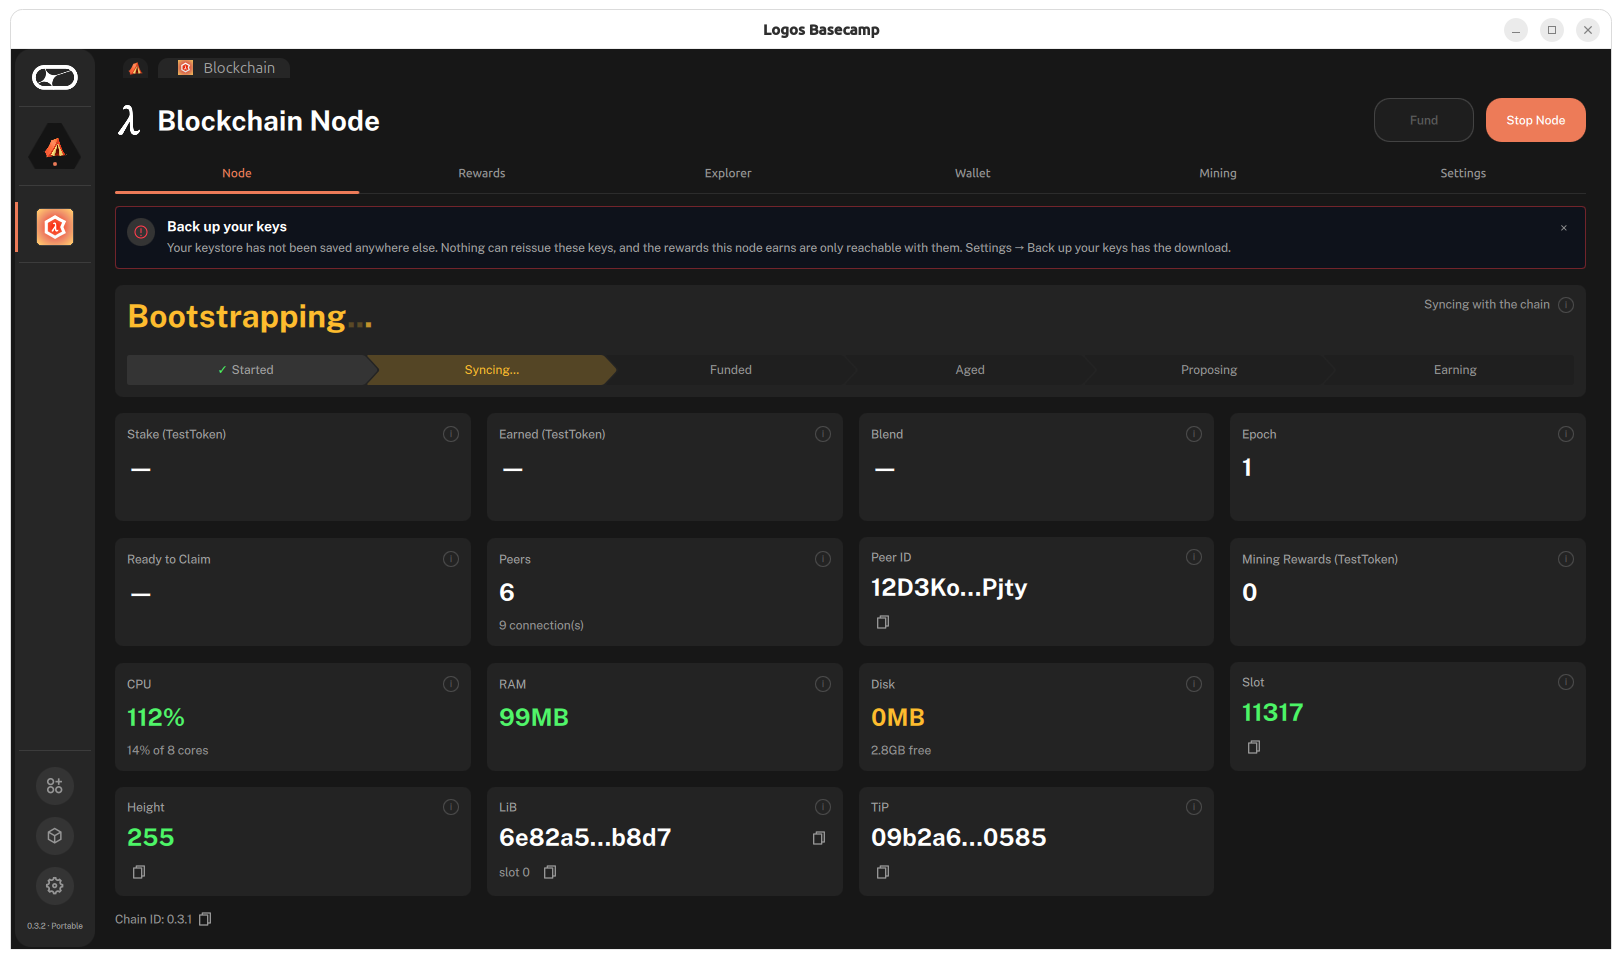Image resolution: width=1622 pixels, height=960 pixels.
Task: Copy the LiB hash 6e82a5...b8d7
Action: click(819, 838)
